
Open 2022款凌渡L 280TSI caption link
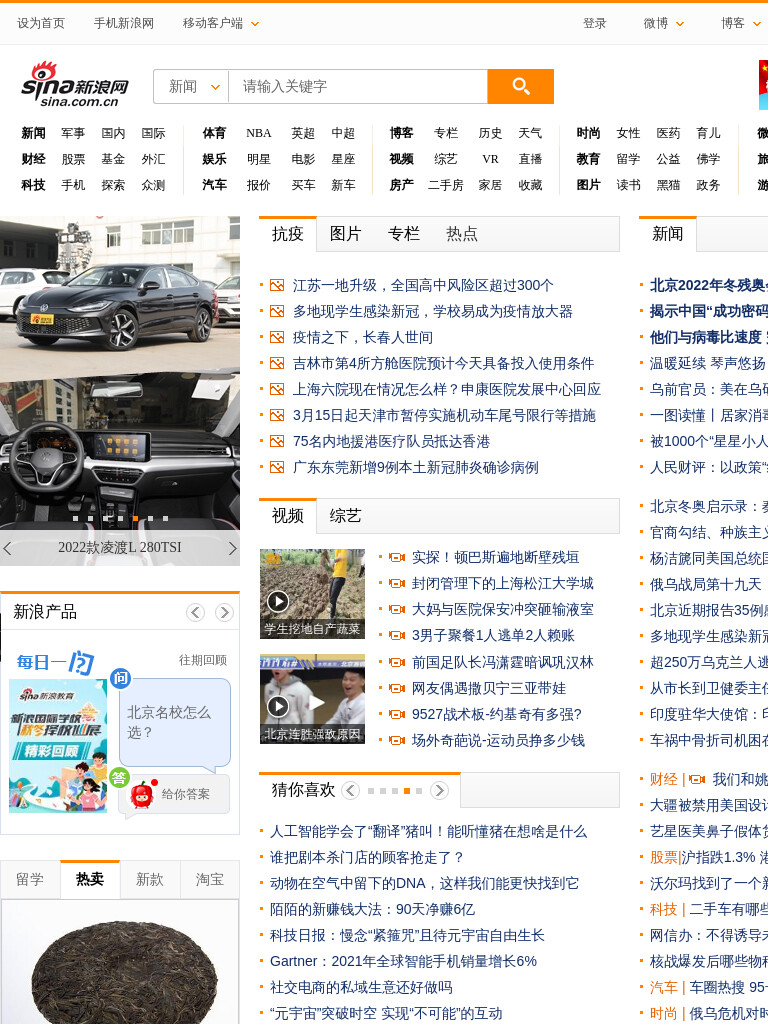click(x=120, y=548)
